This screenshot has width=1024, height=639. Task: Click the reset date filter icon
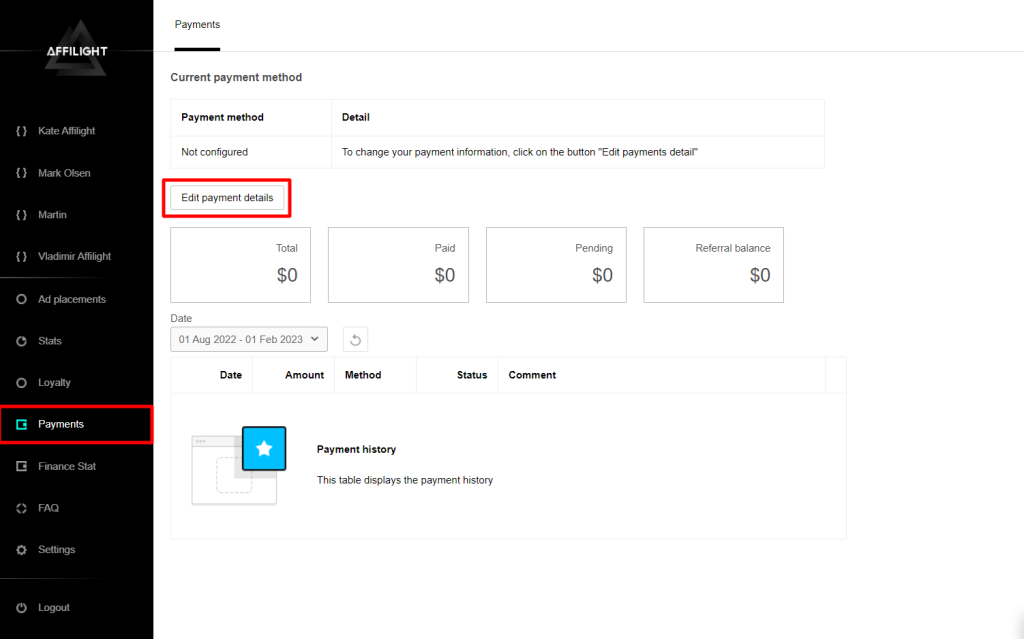pyautogui.click(x=355, y=340)
